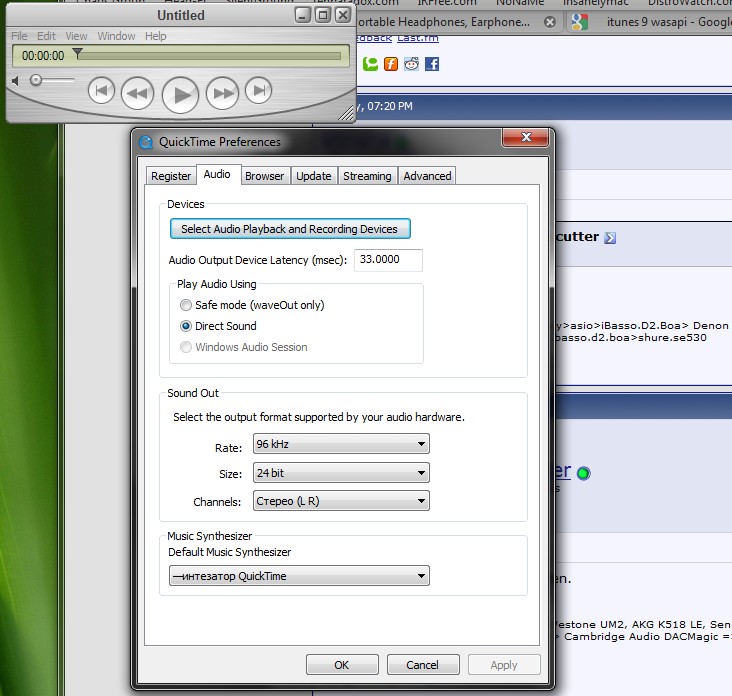Screen dimensions: 732x696
Task: Minimize the Untitled QuickTime Player window
Action: coord(303,15)
